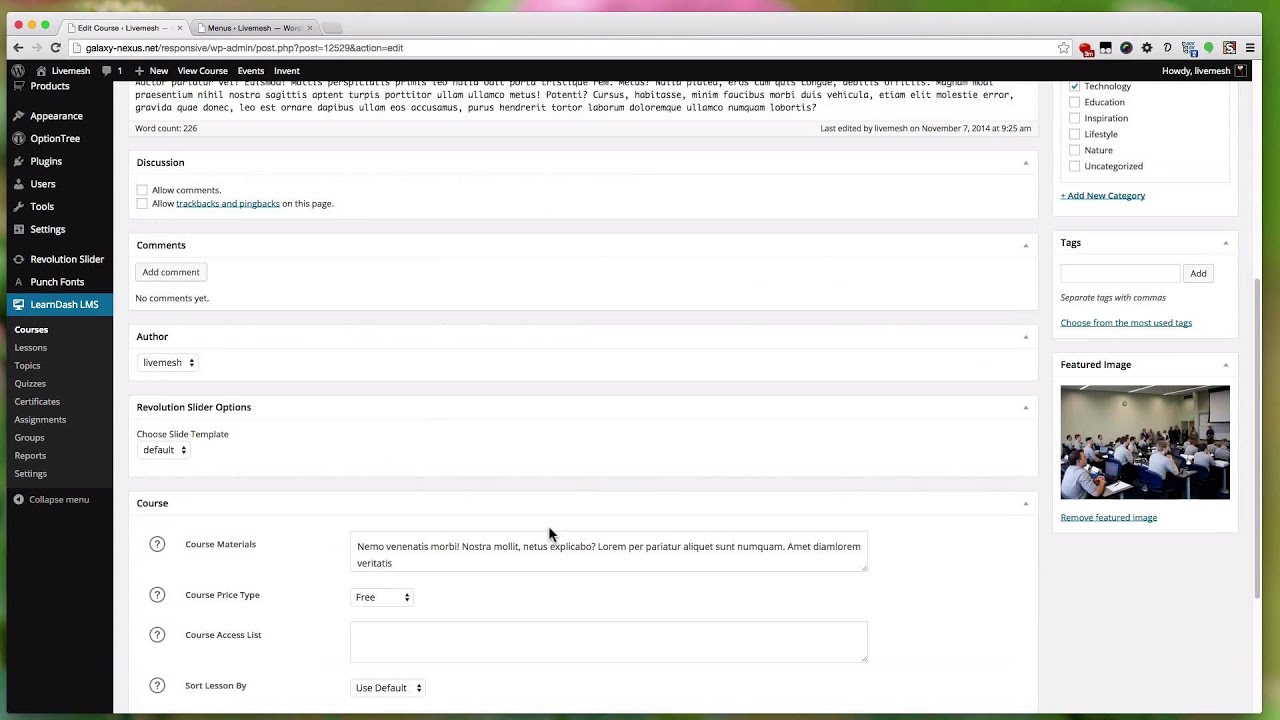1280x720 pixels.
Task: Bookmark the page with the star icon
Action: [x=1063, y=48]
